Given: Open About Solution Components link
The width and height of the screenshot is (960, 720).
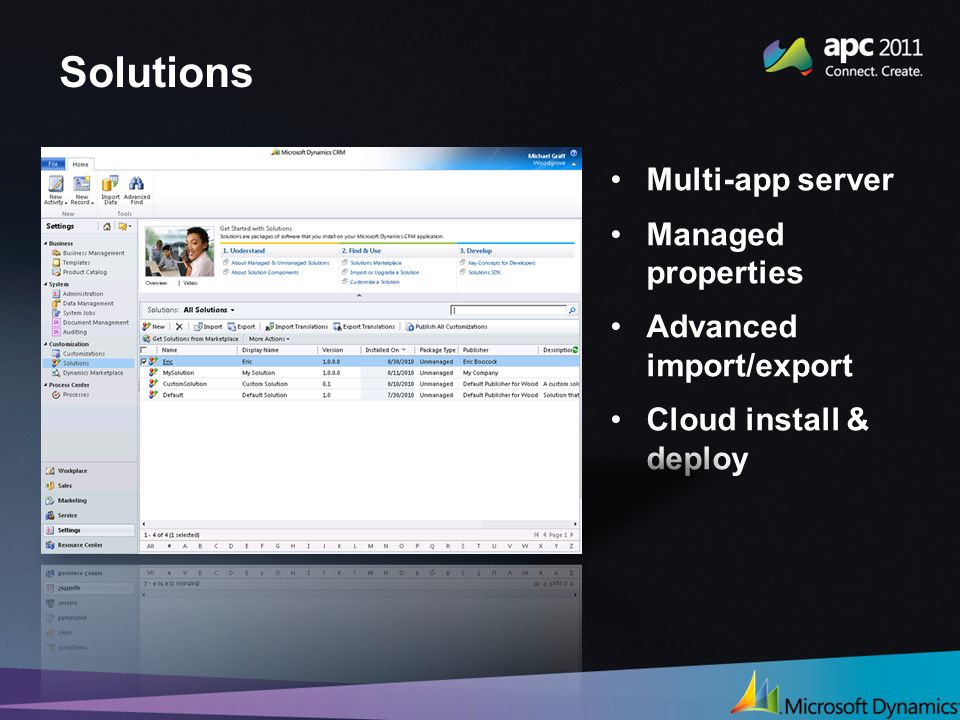Looking at the screenshot, I should [x=264, y=272].
